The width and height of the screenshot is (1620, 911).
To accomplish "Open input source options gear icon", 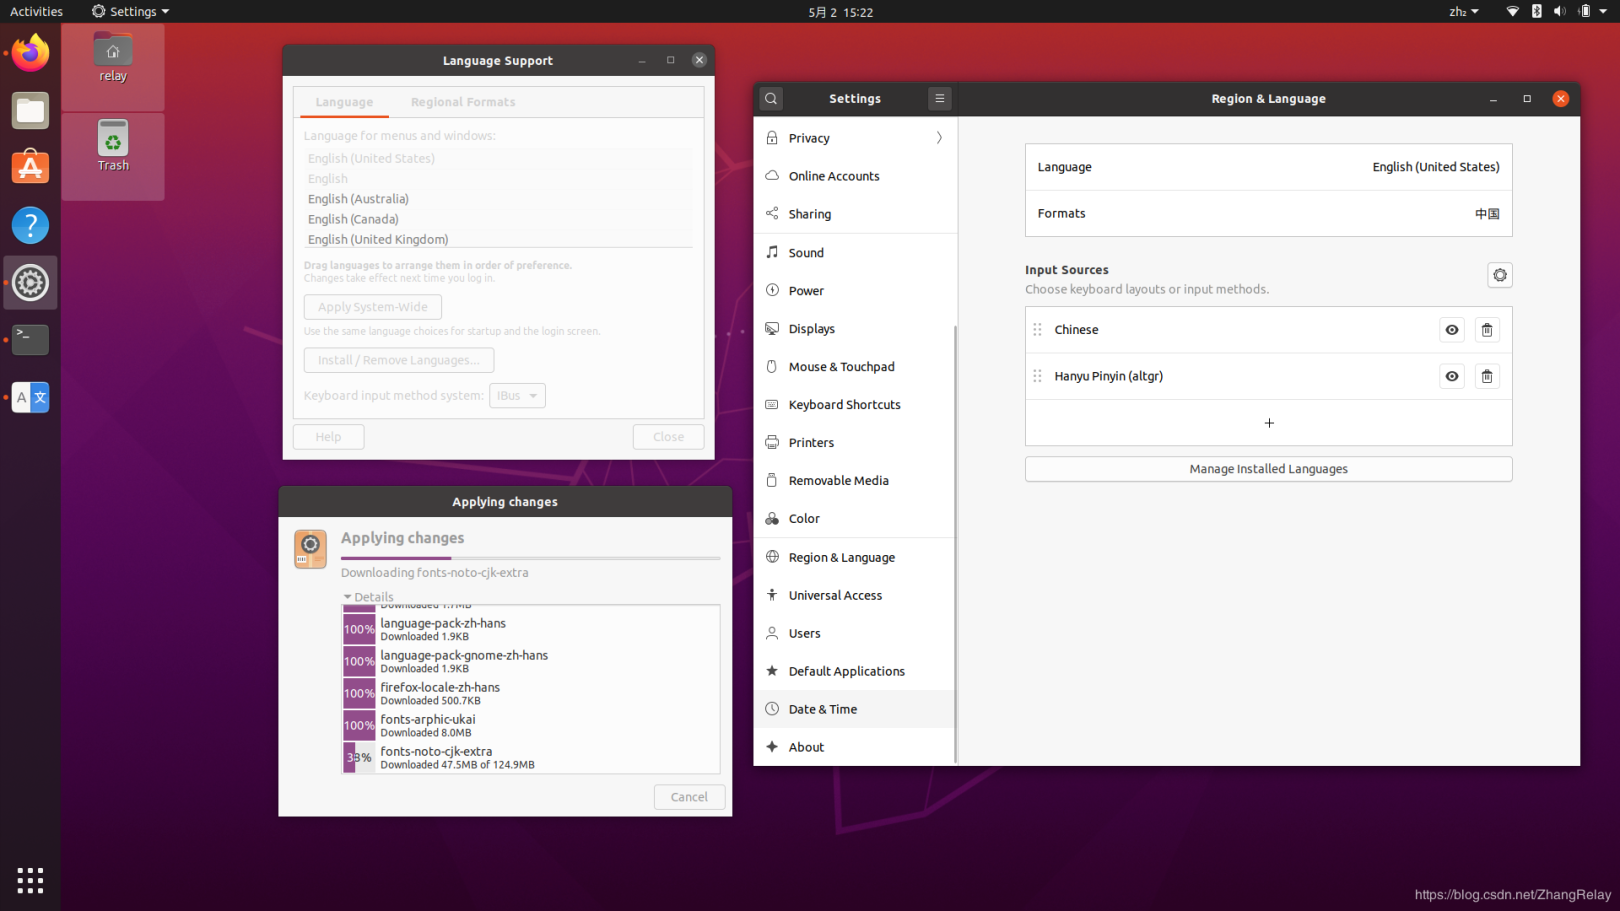I will pos(1499,275).
